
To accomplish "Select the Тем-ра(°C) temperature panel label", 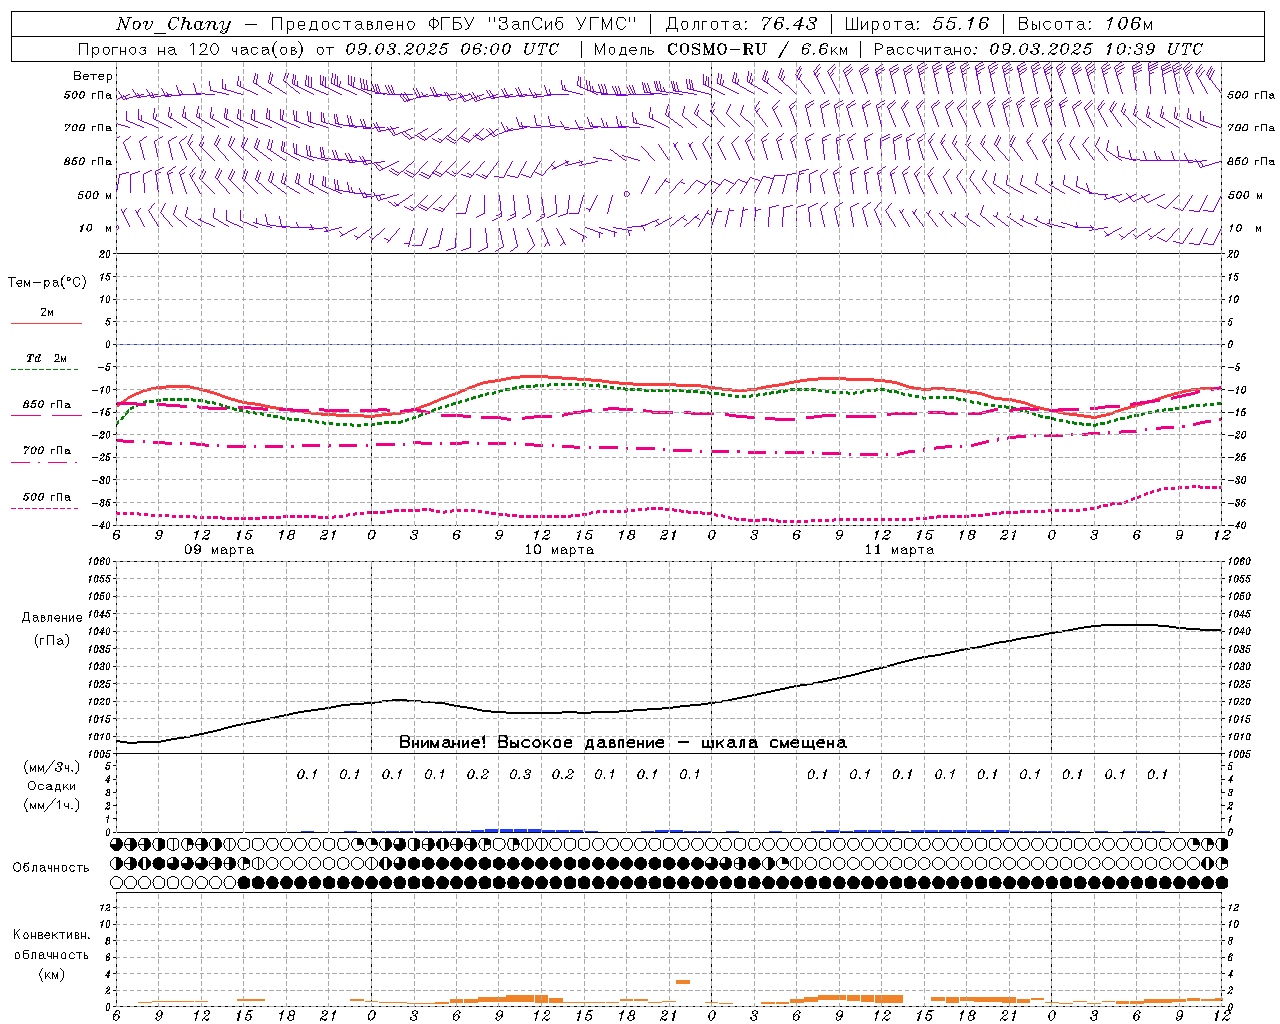I will click(x=47, y=283).
